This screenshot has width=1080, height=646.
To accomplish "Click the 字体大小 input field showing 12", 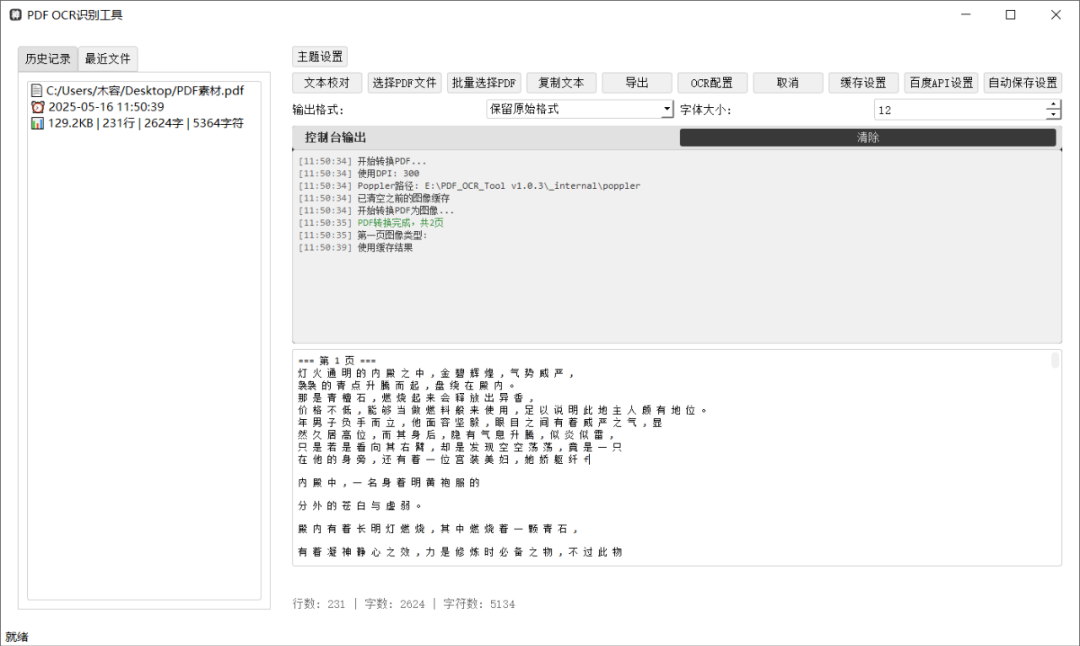I will pyautogui.click(x=959, y=110).
